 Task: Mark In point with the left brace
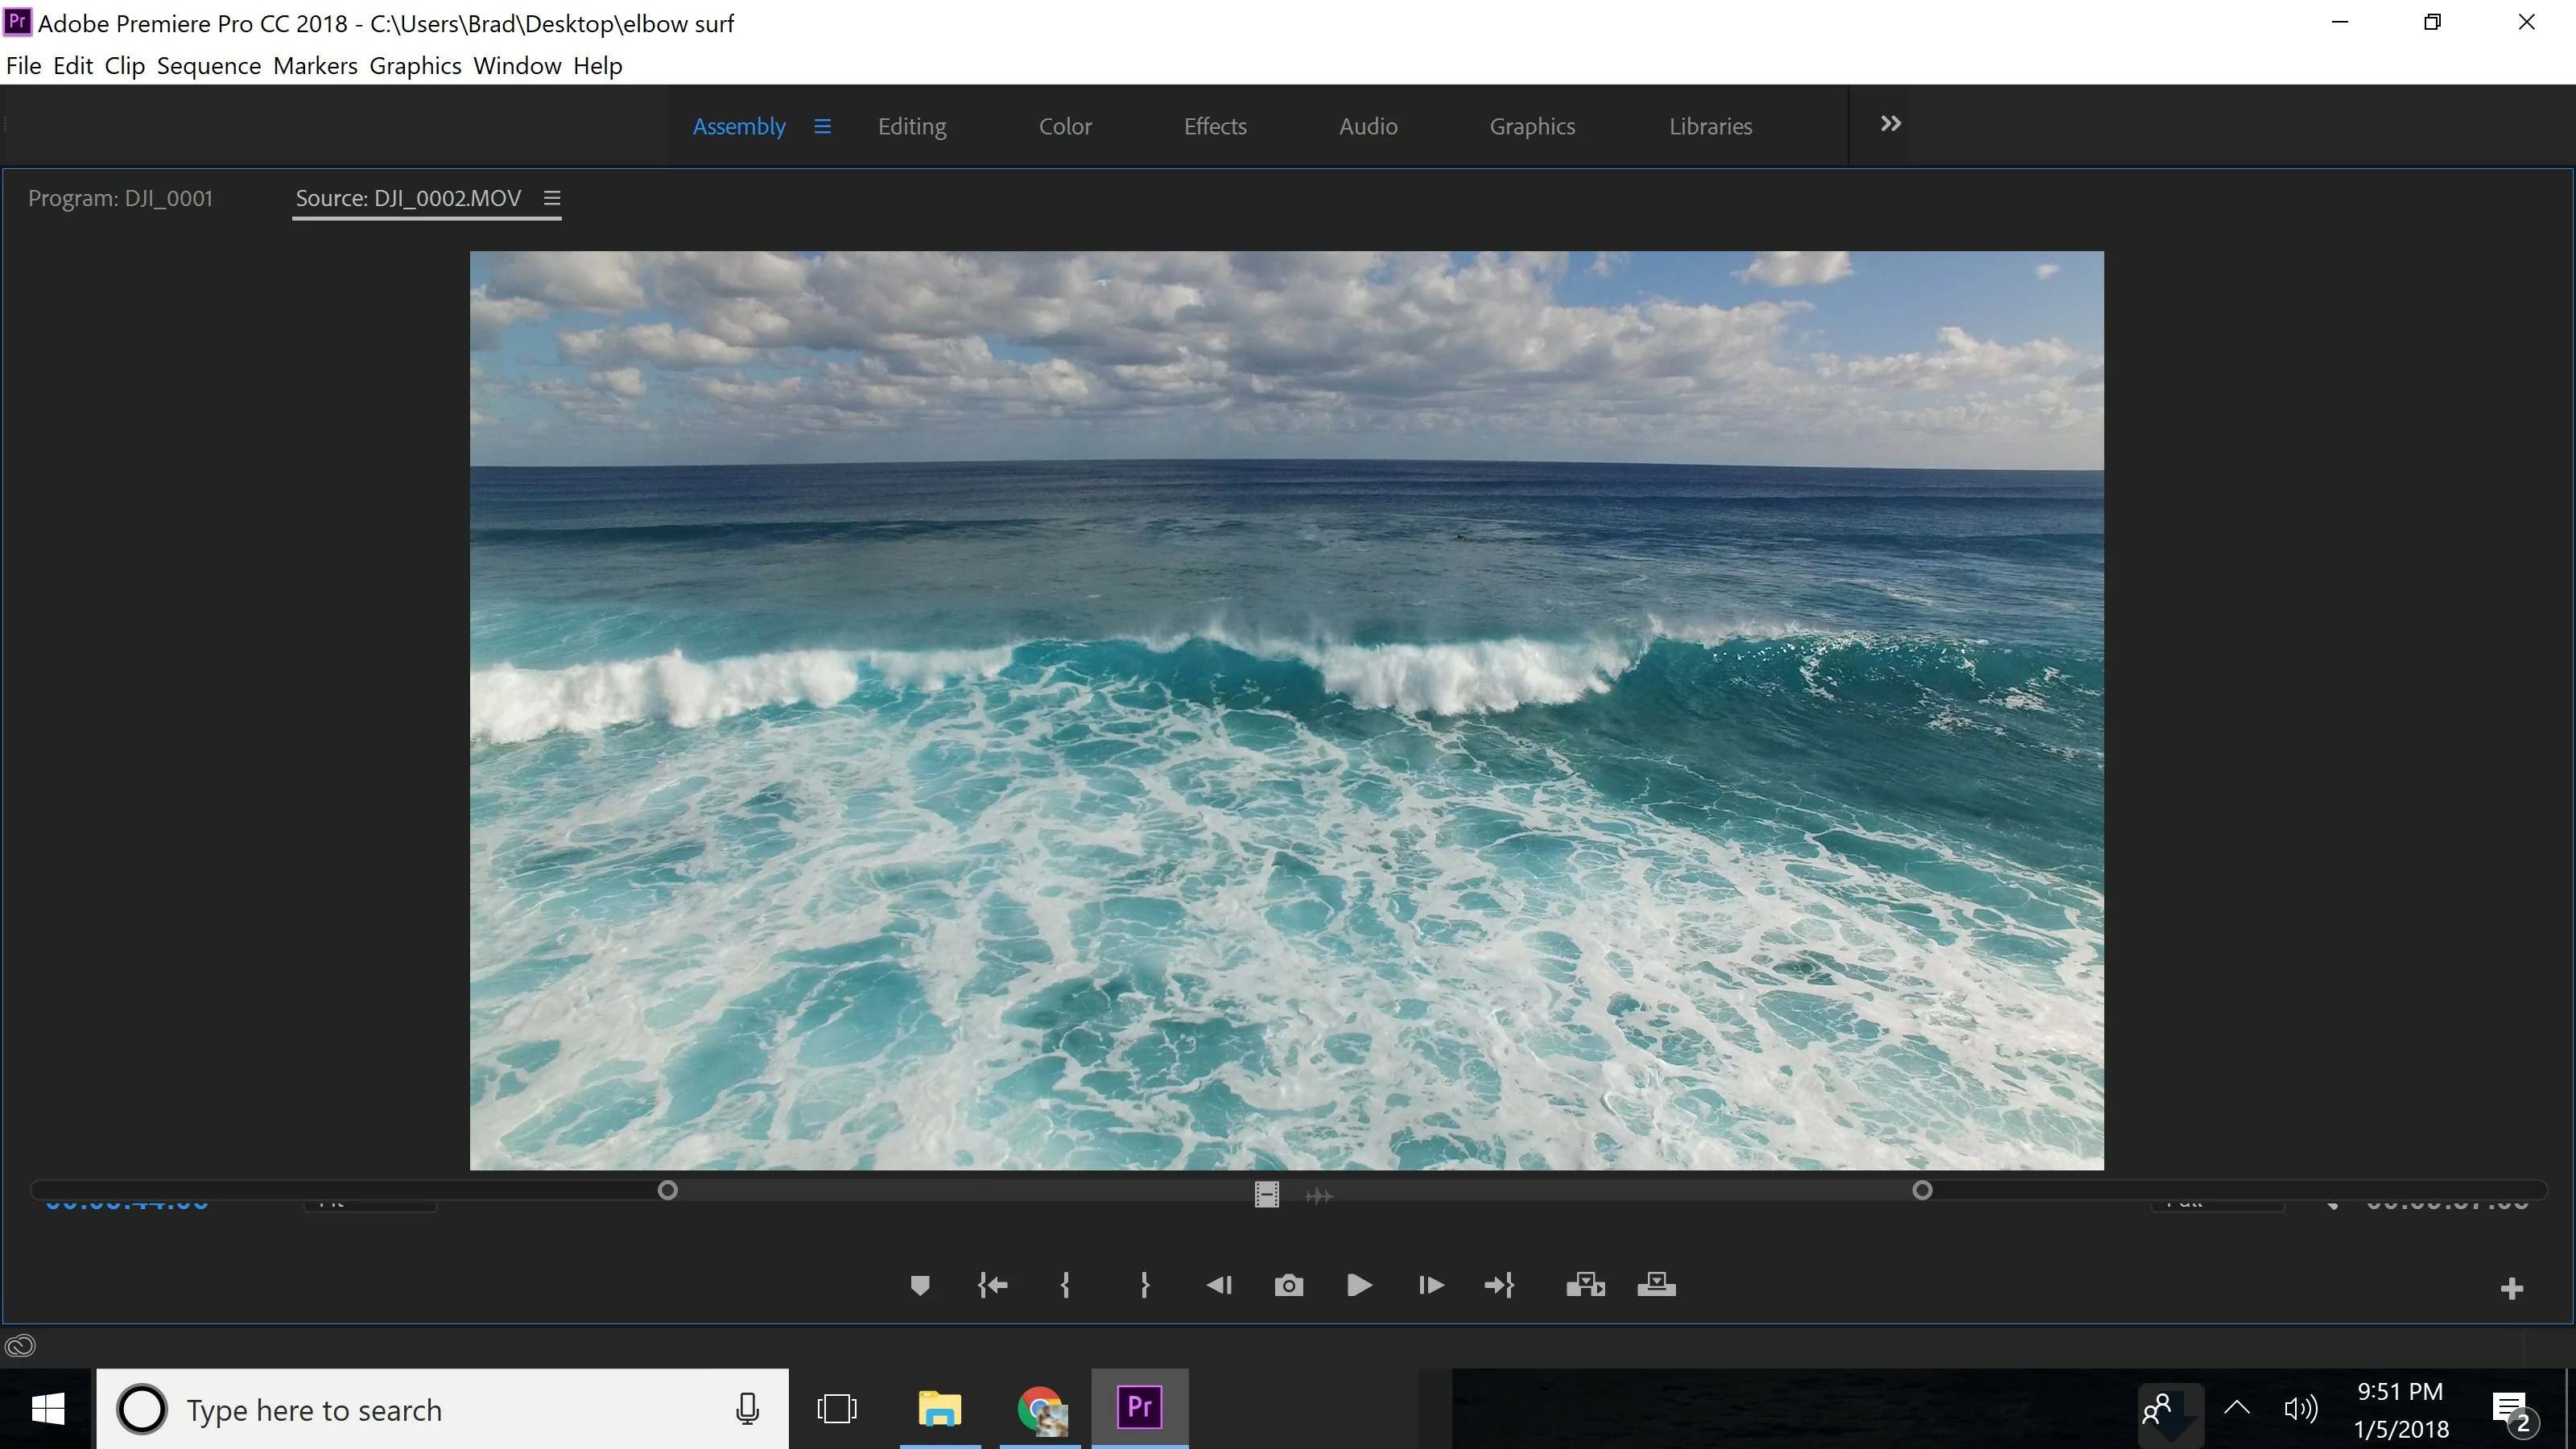1065,1285
